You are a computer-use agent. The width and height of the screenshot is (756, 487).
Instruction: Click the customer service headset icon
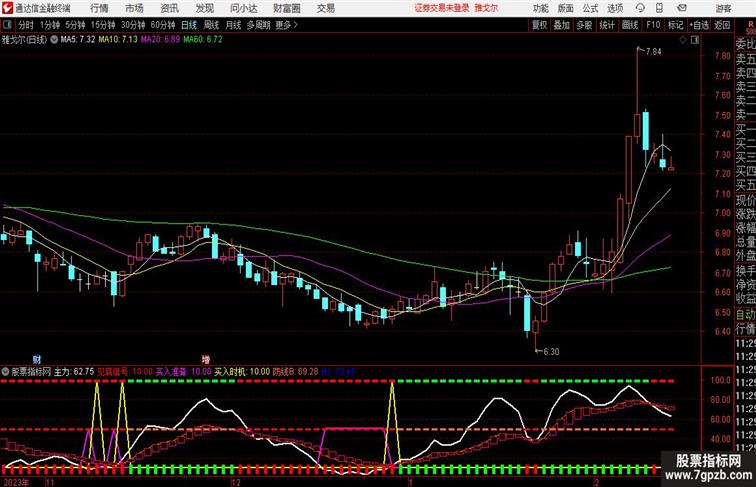pyautogui.click(x=640, y=8)
